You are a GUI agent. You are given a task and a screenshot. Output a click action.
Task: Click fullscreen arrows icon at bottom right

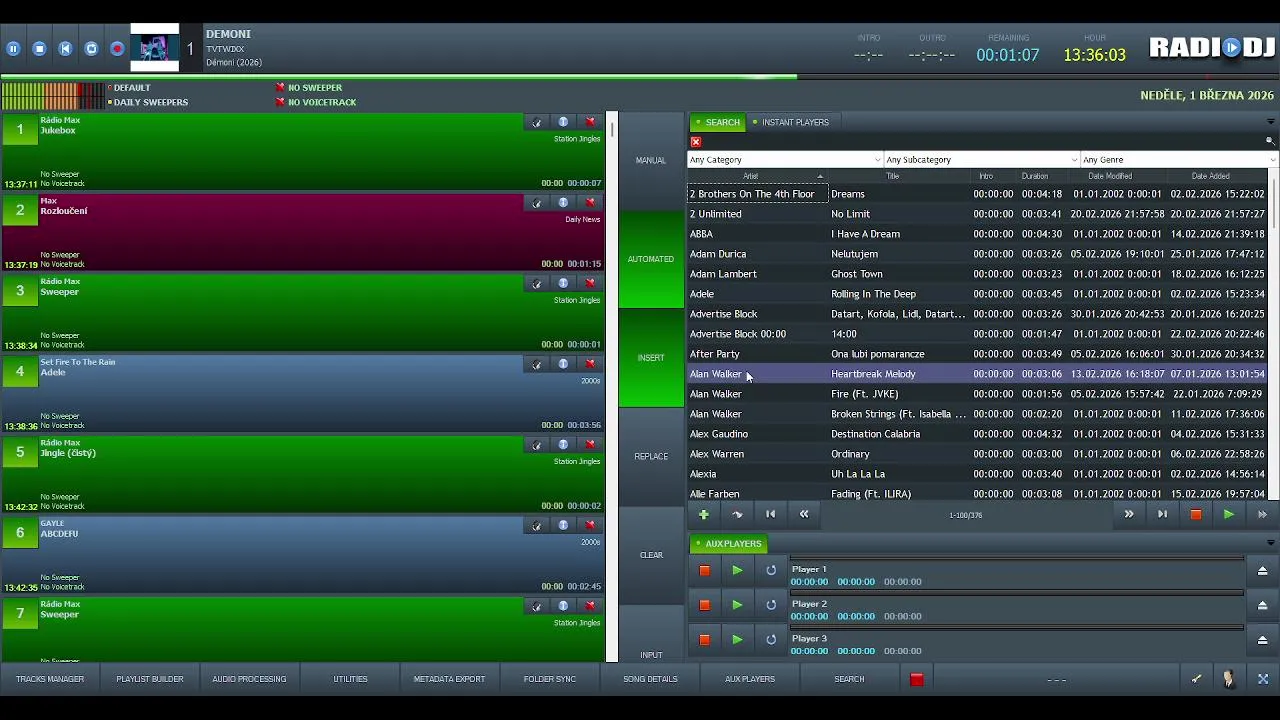point(1262,679)
